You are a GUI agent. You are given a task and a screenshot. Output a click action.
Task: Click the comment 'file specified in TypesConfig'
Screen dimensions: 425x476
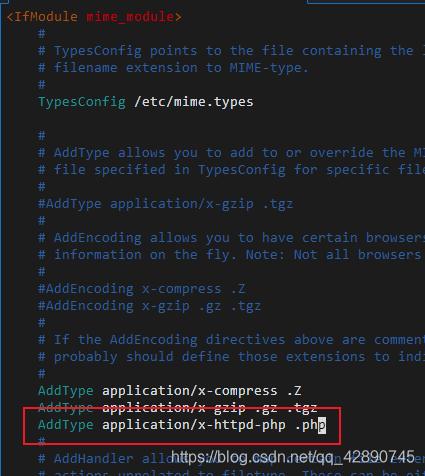pos(232,170)
